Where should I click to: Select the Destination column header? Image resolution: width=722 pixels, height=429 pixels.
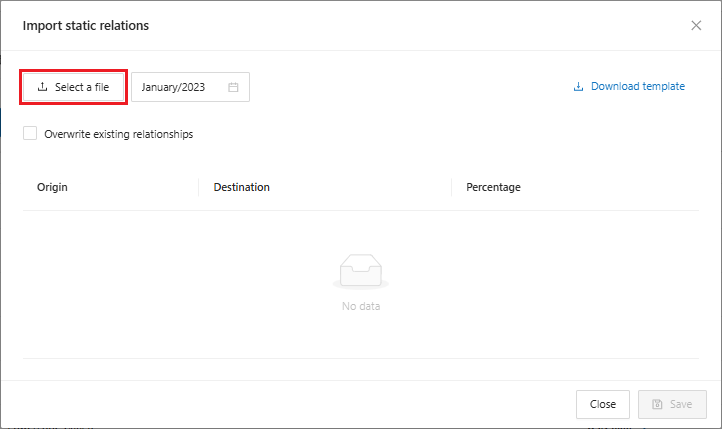[241, 187]
